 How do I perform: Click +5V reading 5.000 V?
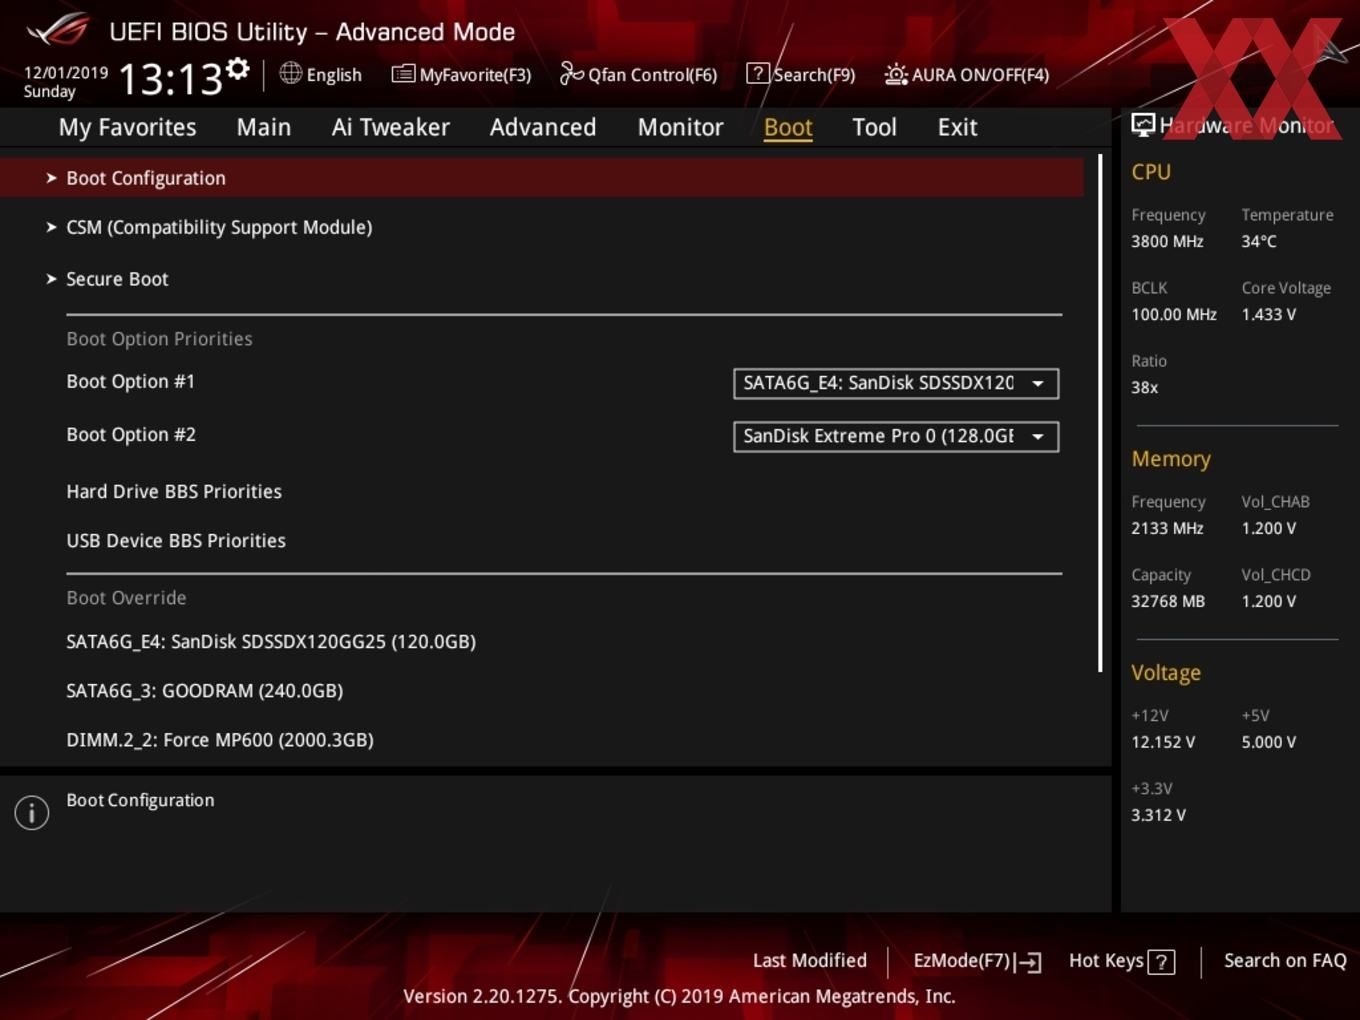click(1269, 742)
